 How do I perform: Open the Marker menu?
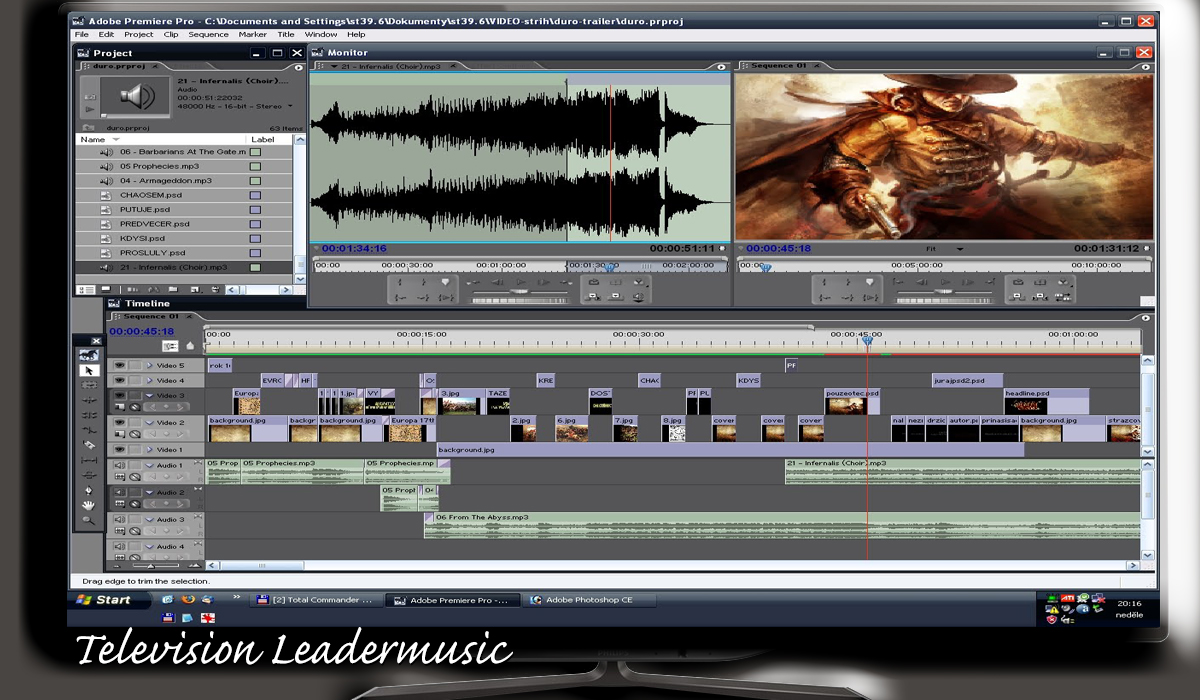[x=253, y=34]
